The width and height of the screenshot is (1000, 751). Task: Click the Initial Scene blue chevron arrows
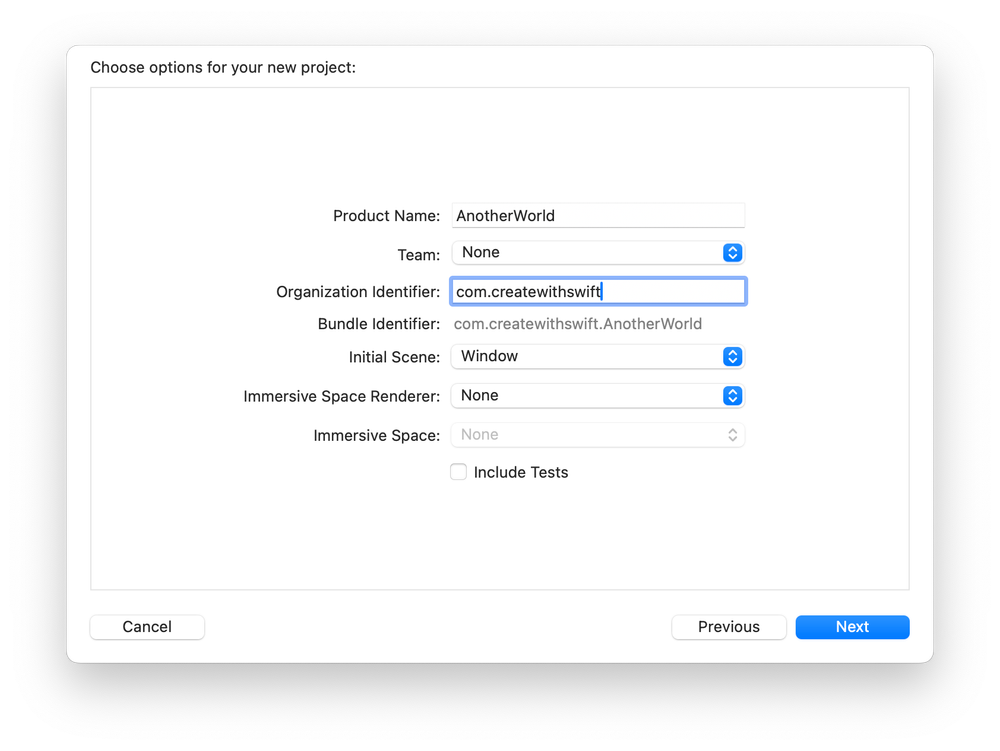732,357
